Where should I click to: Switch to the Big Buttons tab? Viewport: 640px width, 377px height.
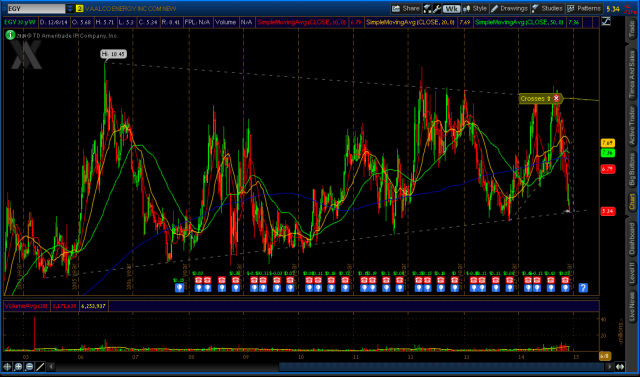click(632, 169)
